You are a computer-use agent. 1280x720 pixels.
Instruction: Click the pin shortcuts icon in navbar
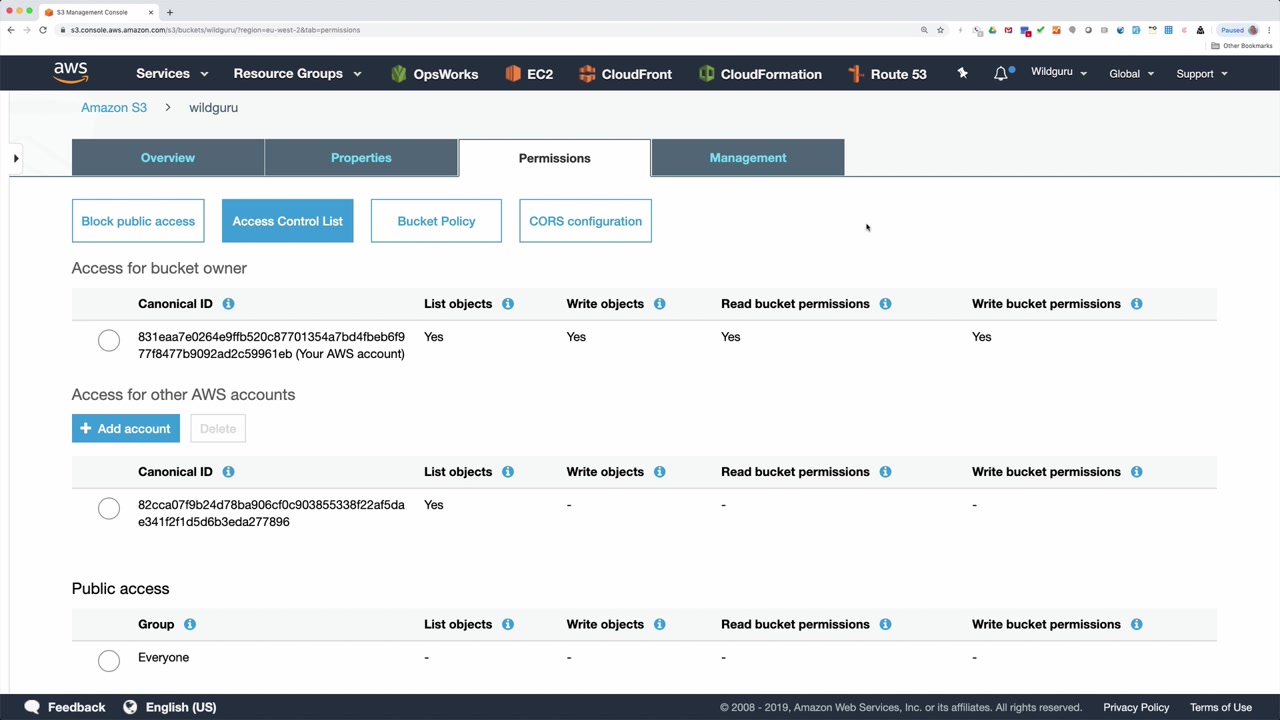962,73
